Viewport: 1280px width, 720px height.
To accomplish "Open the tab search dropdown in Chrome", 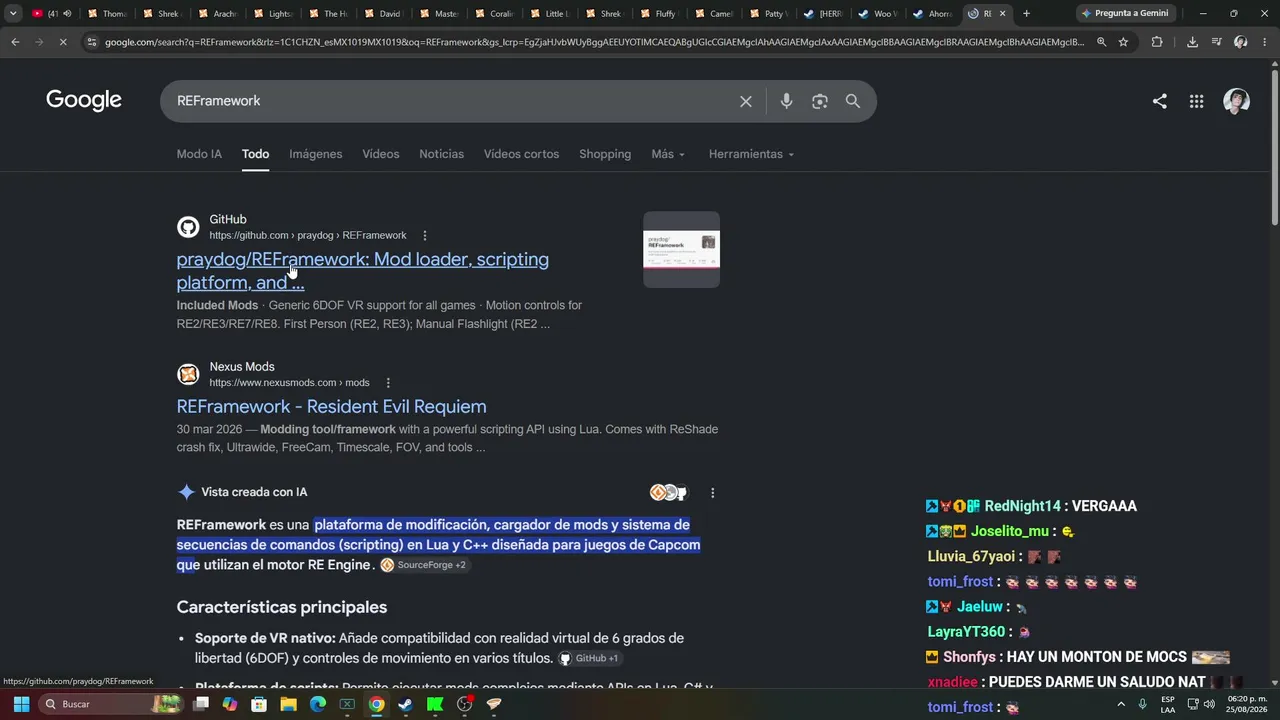I will (x=13, y=14).
